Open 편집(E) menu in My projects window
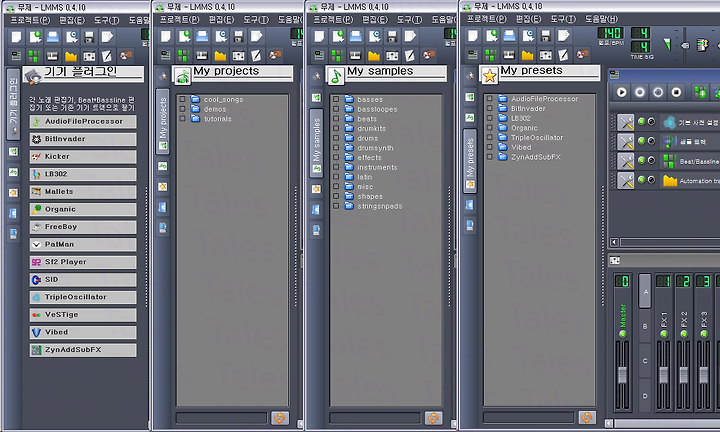The width and height of the screenshot is (720, 432). pos(221,20)
